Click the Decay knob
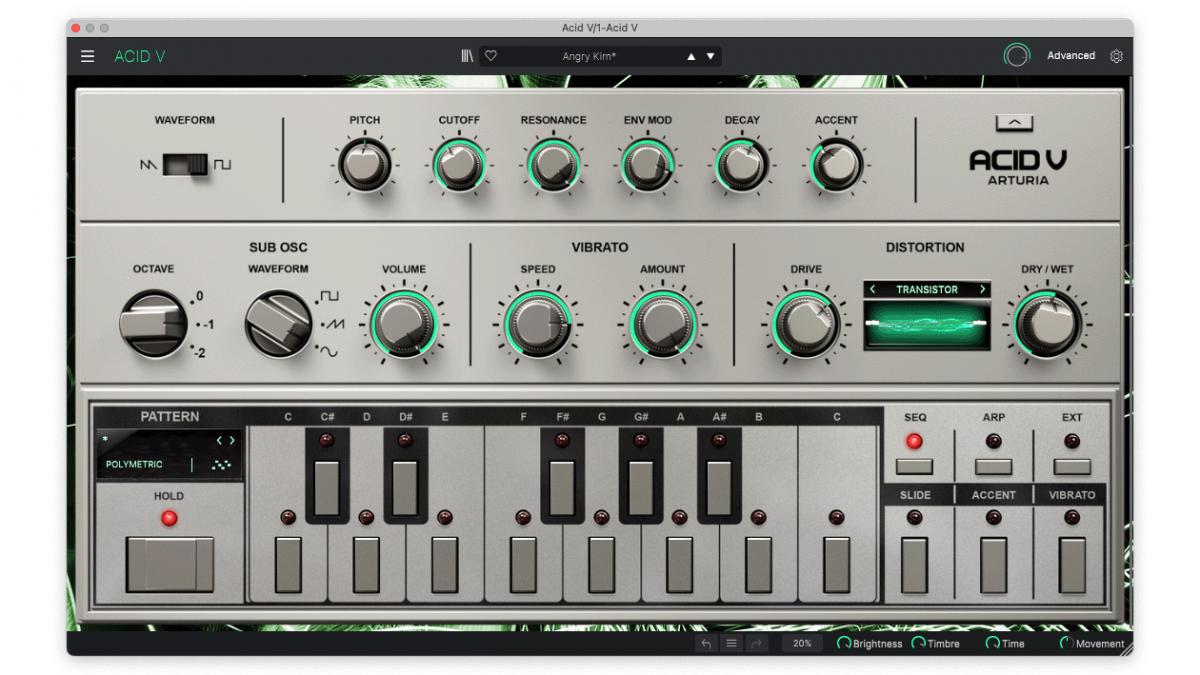The image size is (1200, 675). coord(742,165)
